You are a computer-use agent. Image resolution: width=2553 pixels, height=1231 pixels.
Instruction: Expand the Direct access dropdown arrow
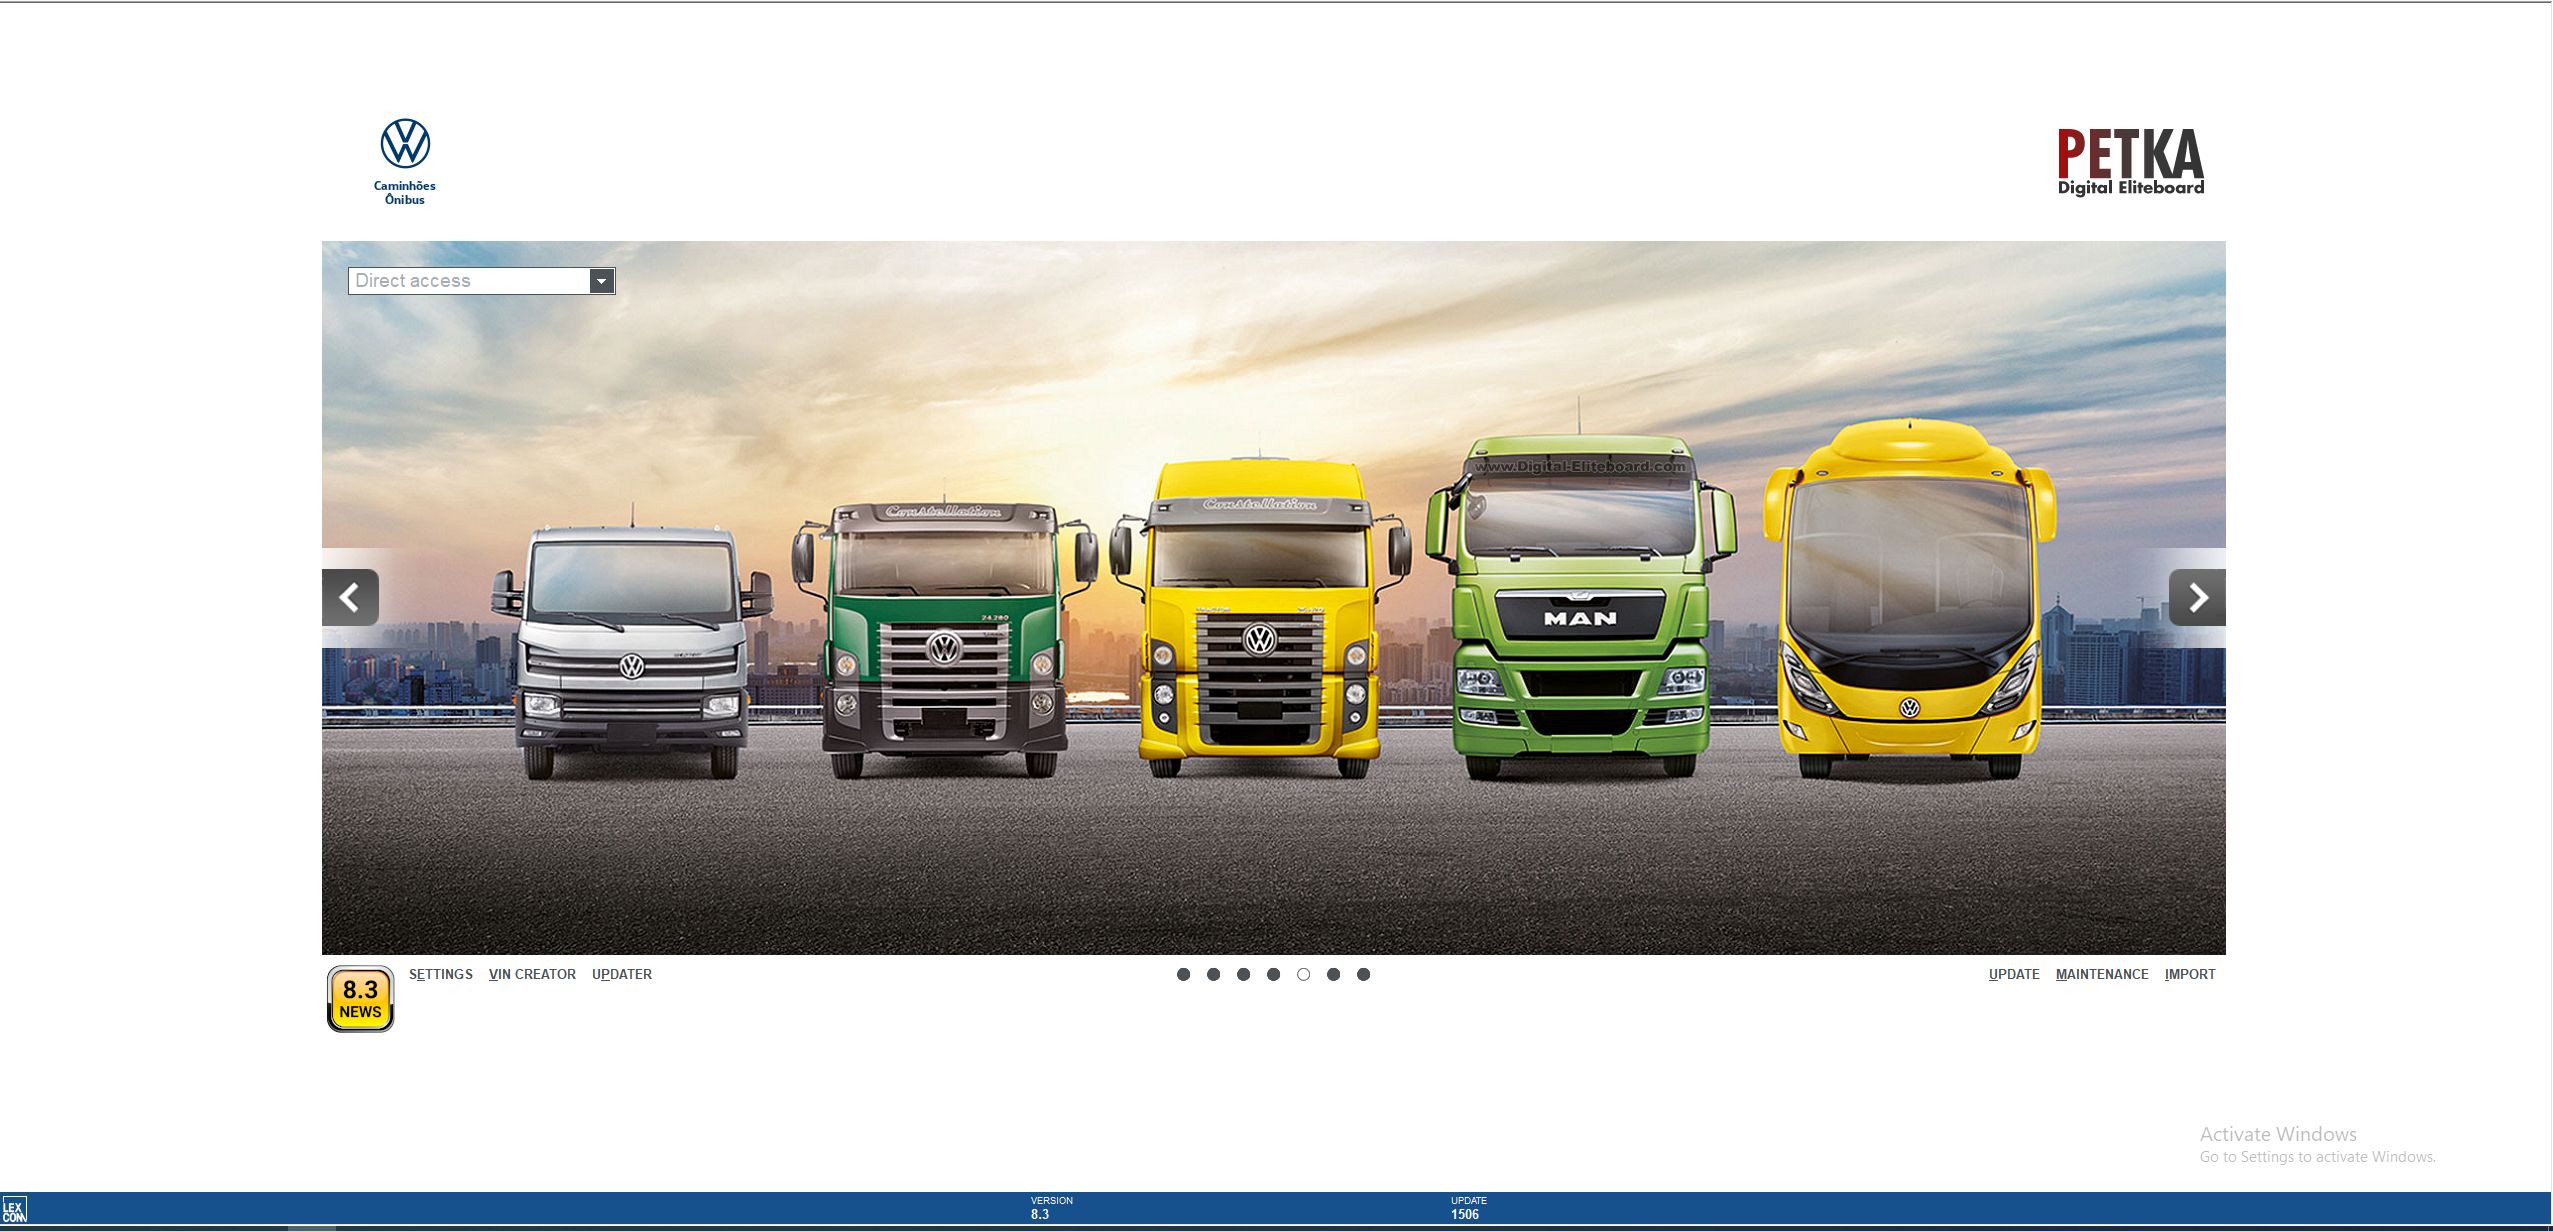point(601,281)
